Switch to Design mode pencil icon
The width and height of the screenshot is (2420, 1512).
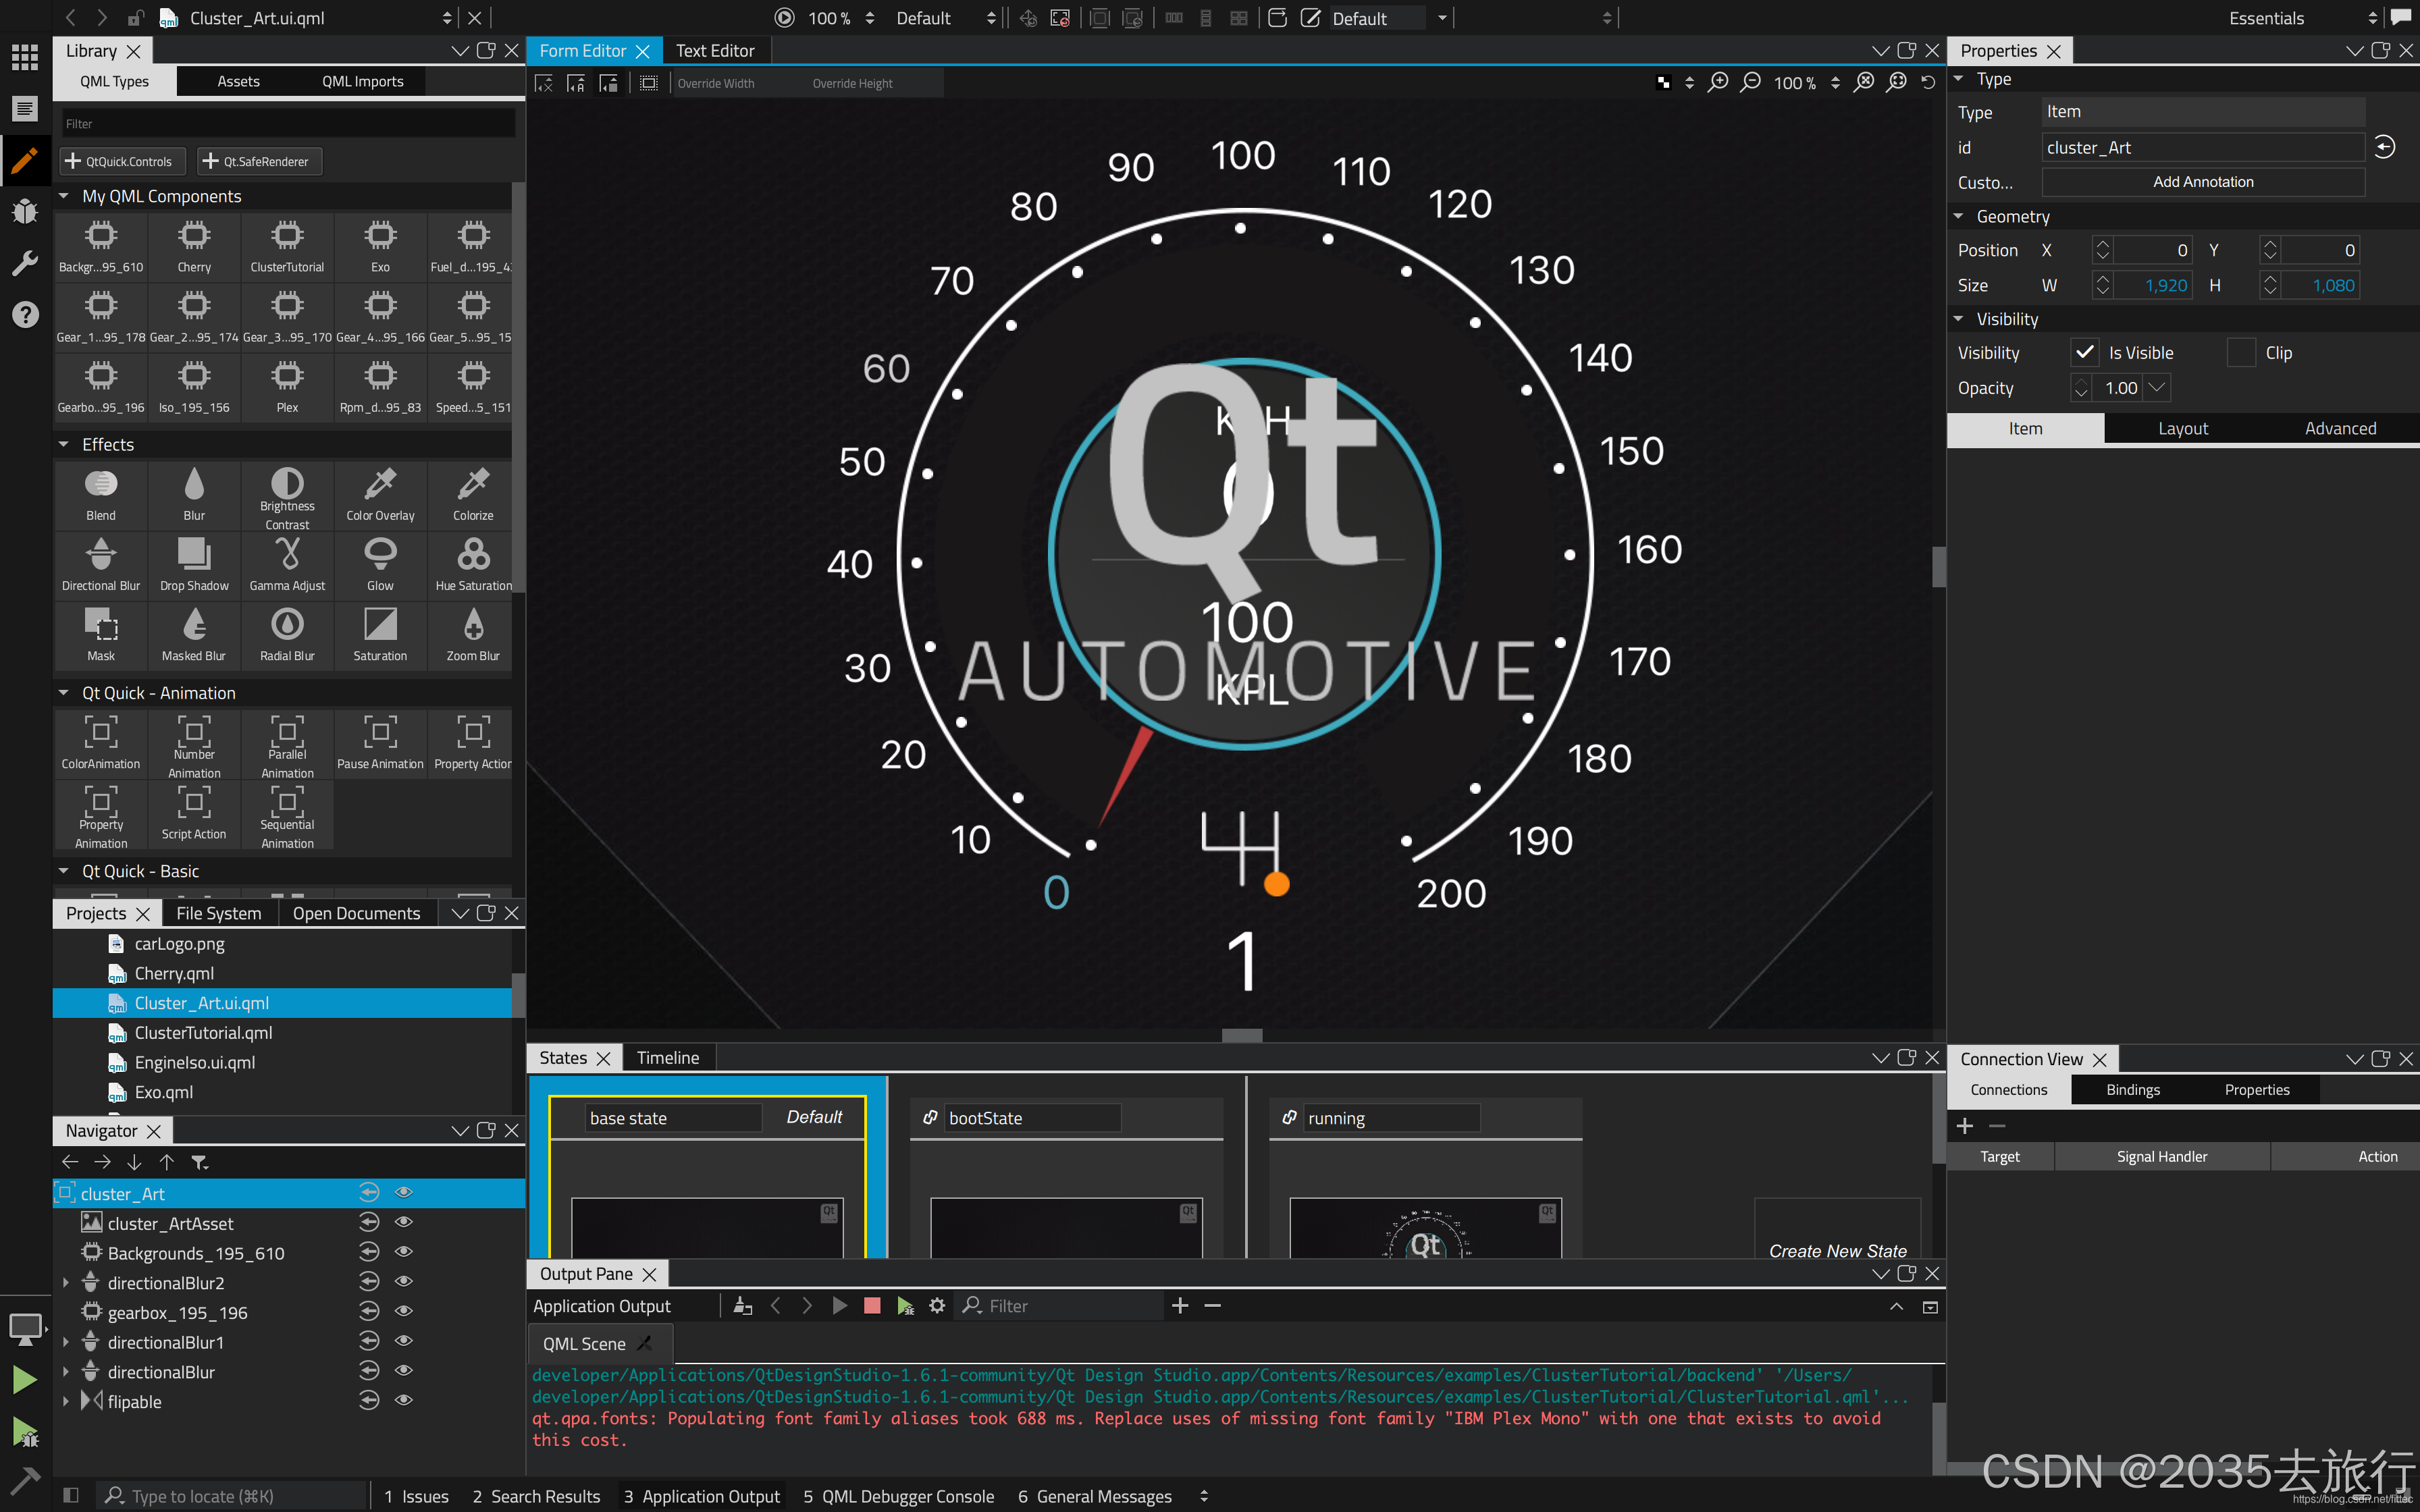(x=25, y=160)
